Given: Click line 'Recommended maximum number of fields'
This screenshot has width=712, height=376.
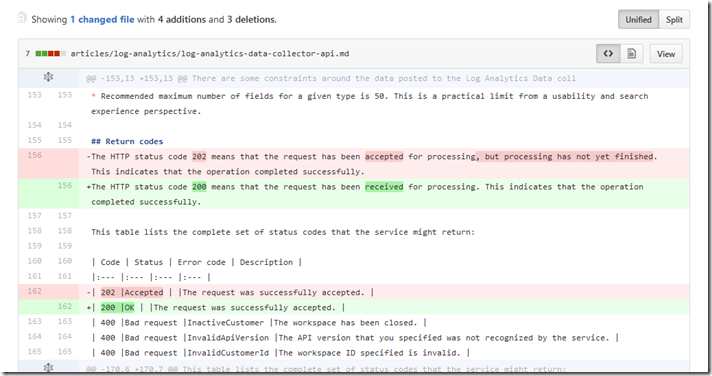Looking at the screenshot, I should [x=370, y=104].
